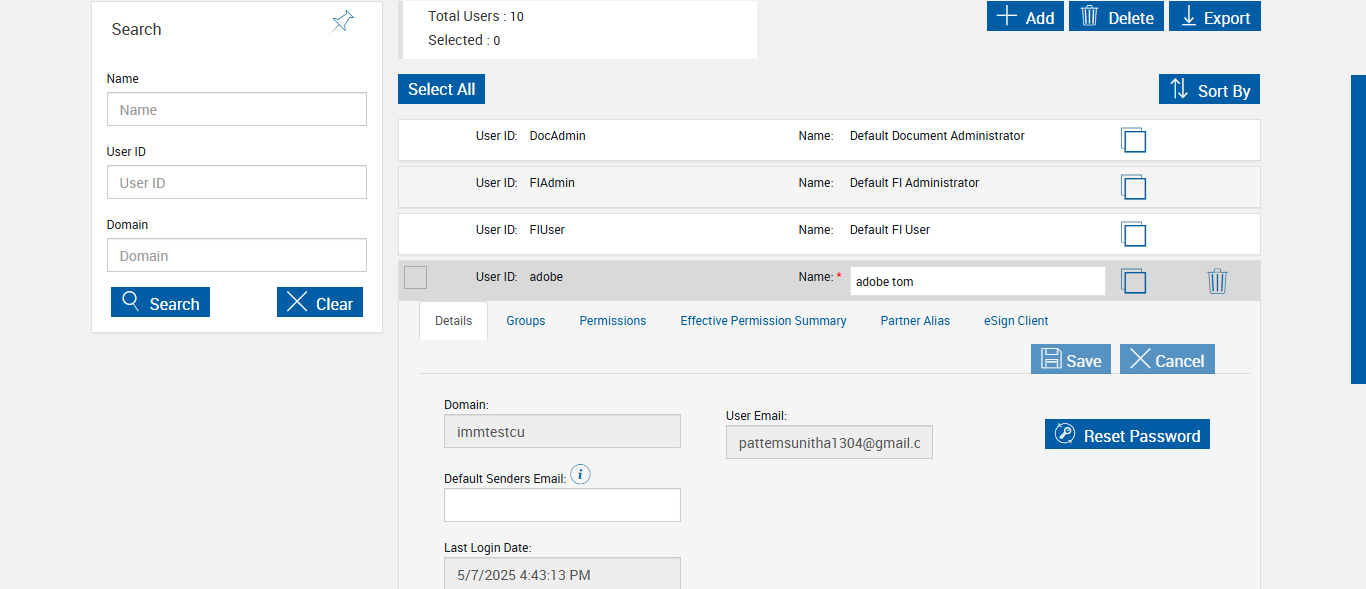
Task: Click the copy icon for FIAdmin user
Action: pyautogui.click(x=1133, y=187)
